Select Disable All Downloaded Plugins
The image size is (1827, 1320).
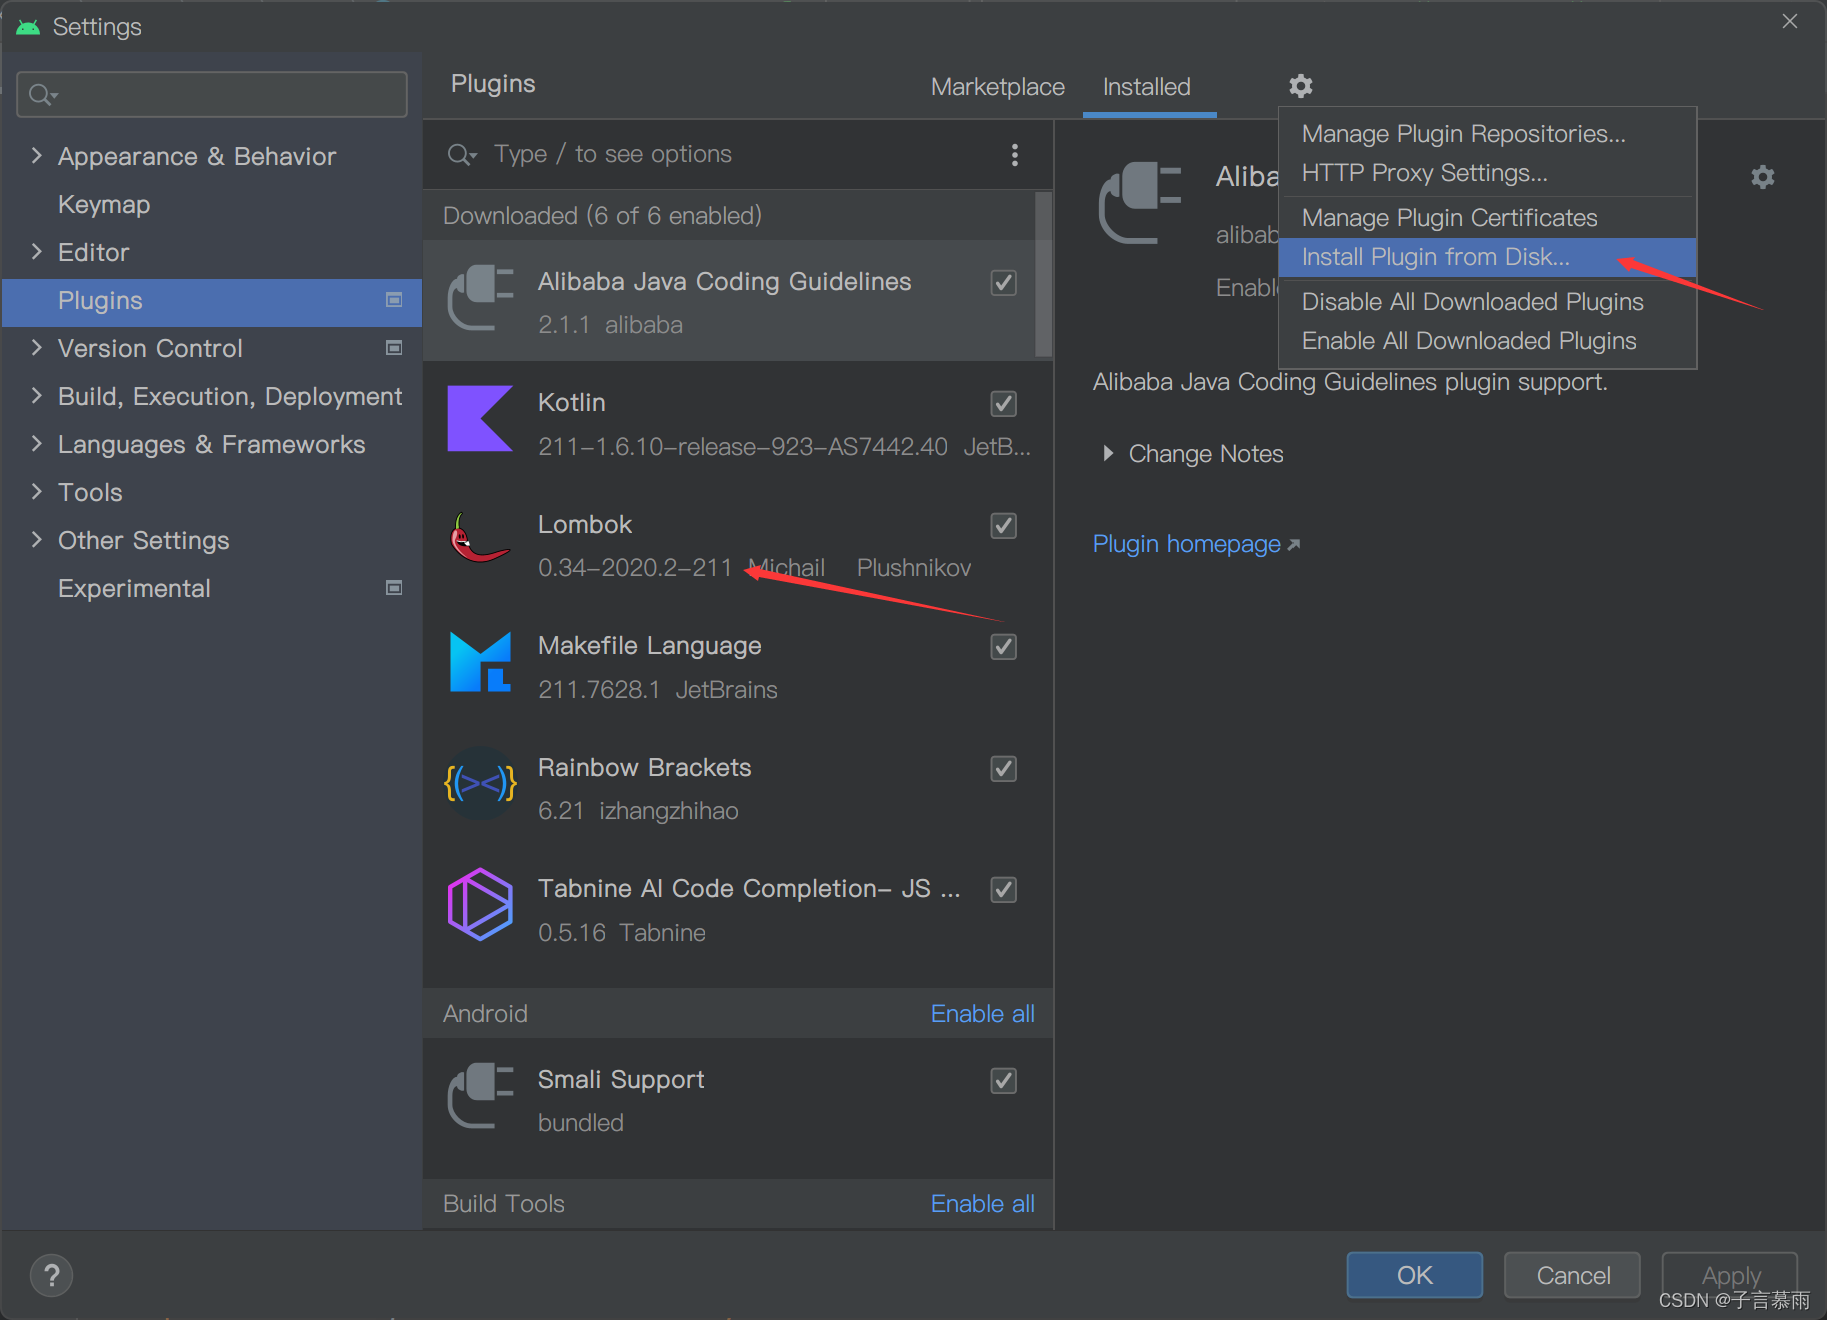click(1487, 302)
